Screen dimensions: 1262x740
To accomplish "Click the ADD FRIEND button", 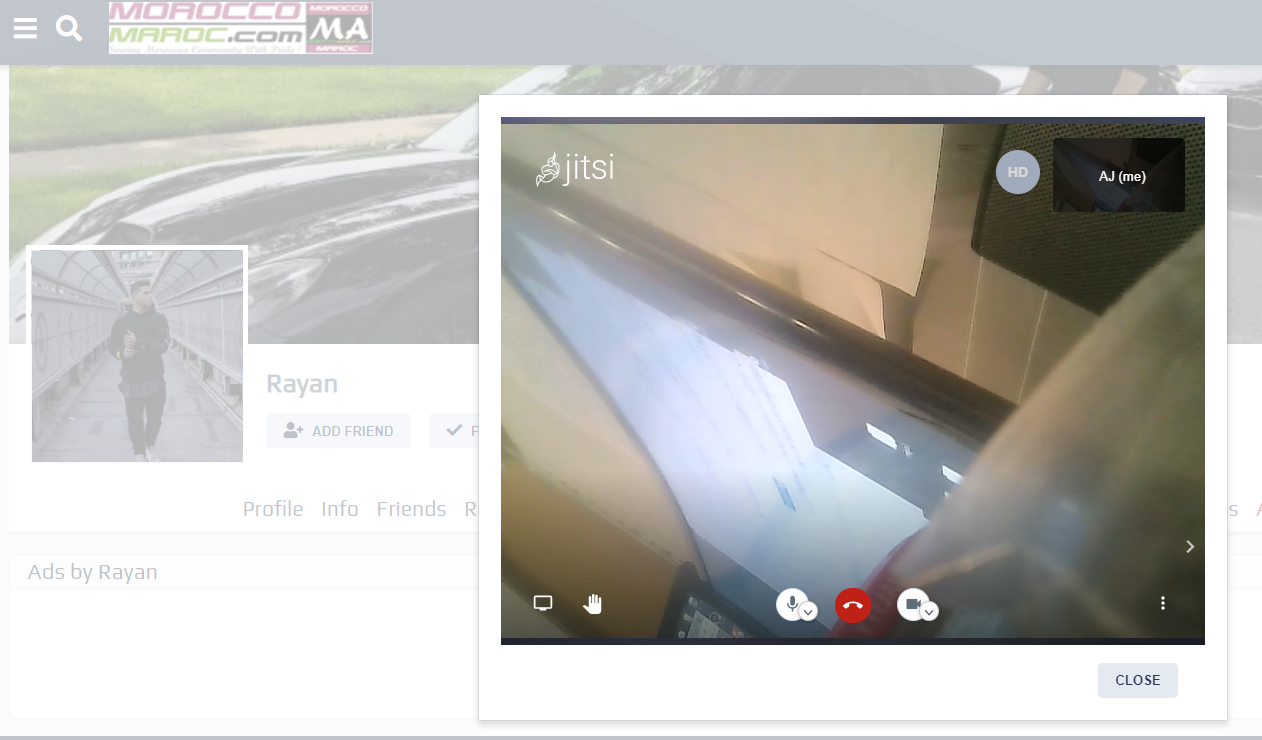I will 338,431.
